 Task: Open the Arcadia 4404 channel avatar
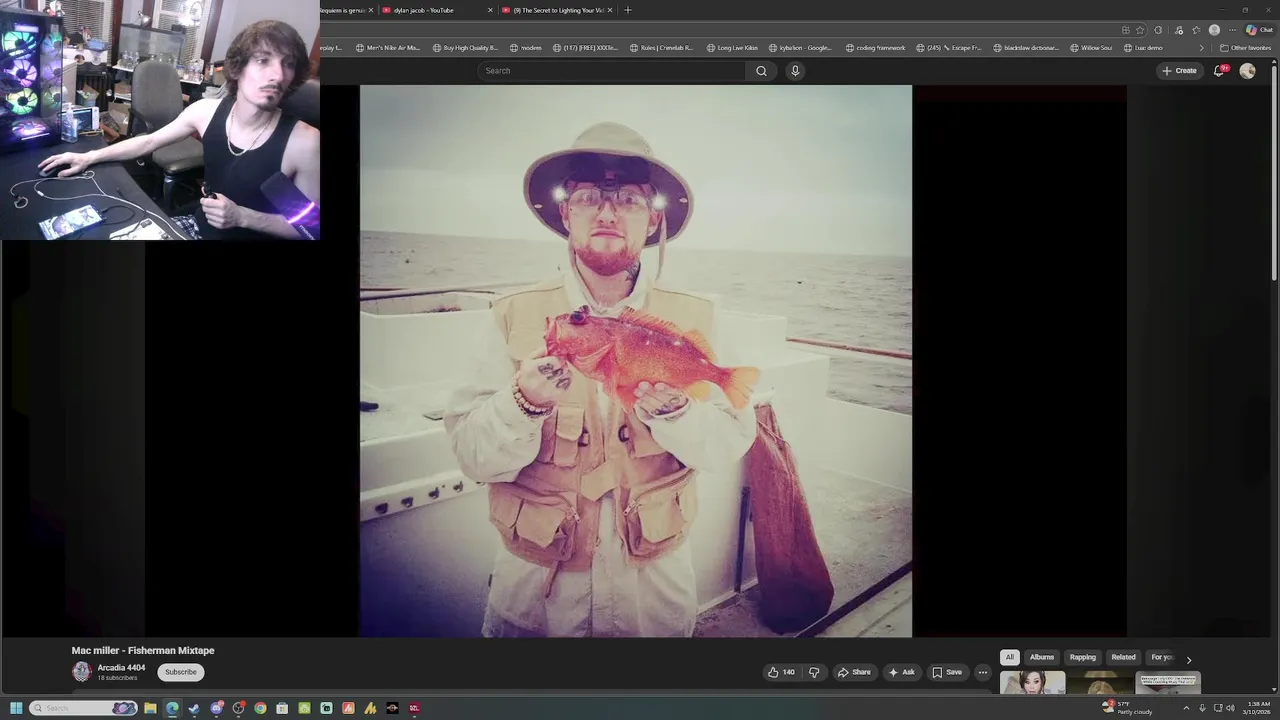pos(82,672)
